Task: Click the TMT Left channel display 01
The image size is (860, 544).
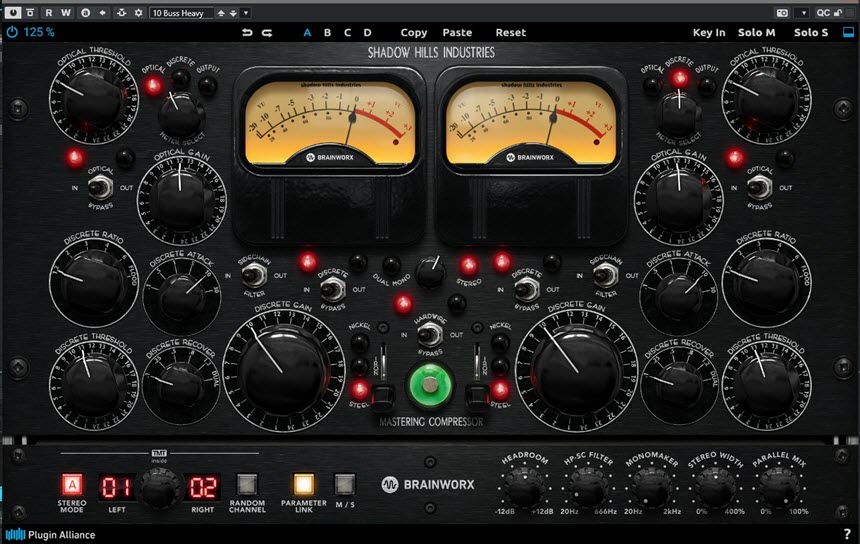Action: pos(116,487)
